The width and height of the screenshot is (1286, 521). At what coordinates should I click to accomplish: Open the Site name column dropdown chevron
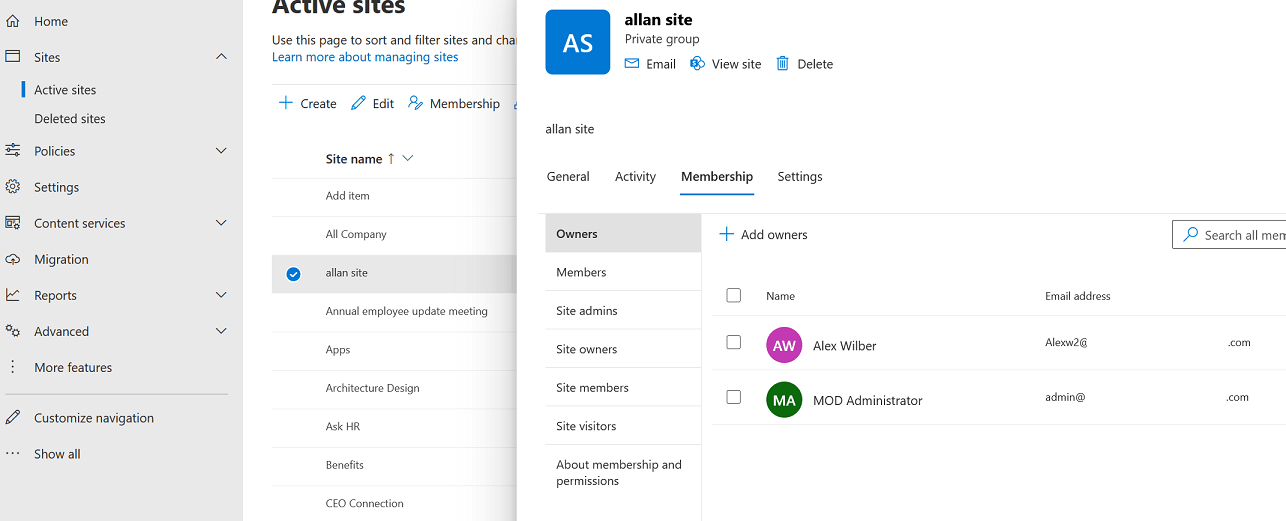pos(407,158)
